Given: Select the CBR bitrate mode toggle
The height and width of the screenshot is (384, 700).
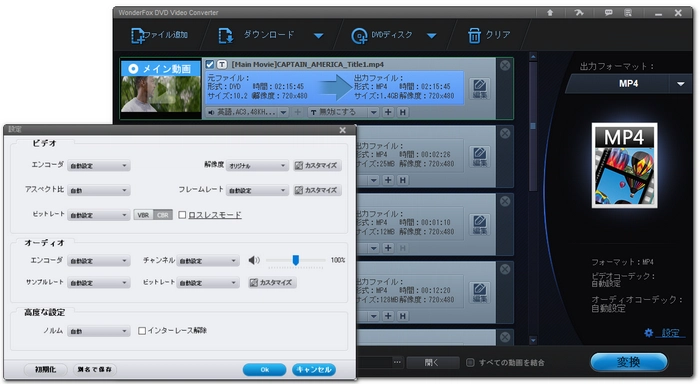Looking at the screenshot, I should click(163, 215).
